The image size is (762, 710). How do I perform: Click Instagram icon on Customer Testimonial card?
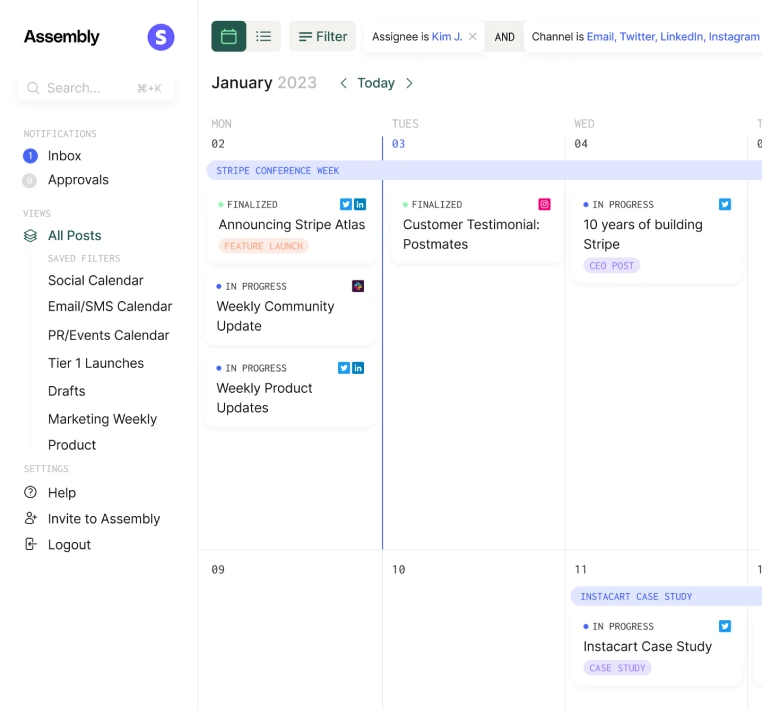(x=544, y=204)
